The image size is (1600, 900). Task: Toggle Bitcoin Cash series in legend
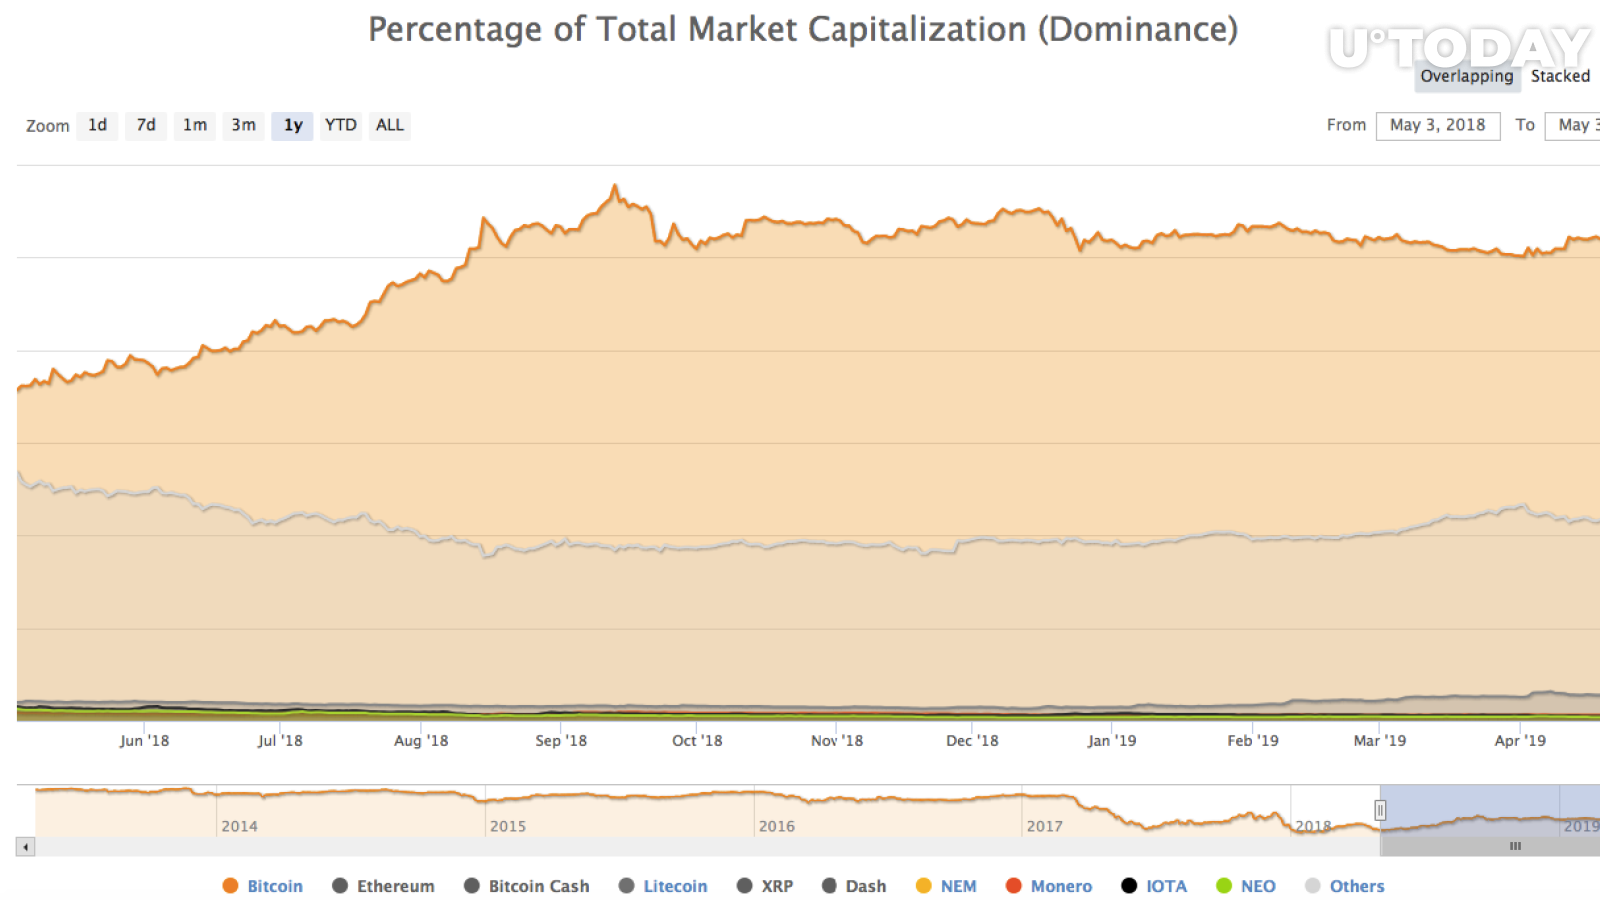click(527, 886)
